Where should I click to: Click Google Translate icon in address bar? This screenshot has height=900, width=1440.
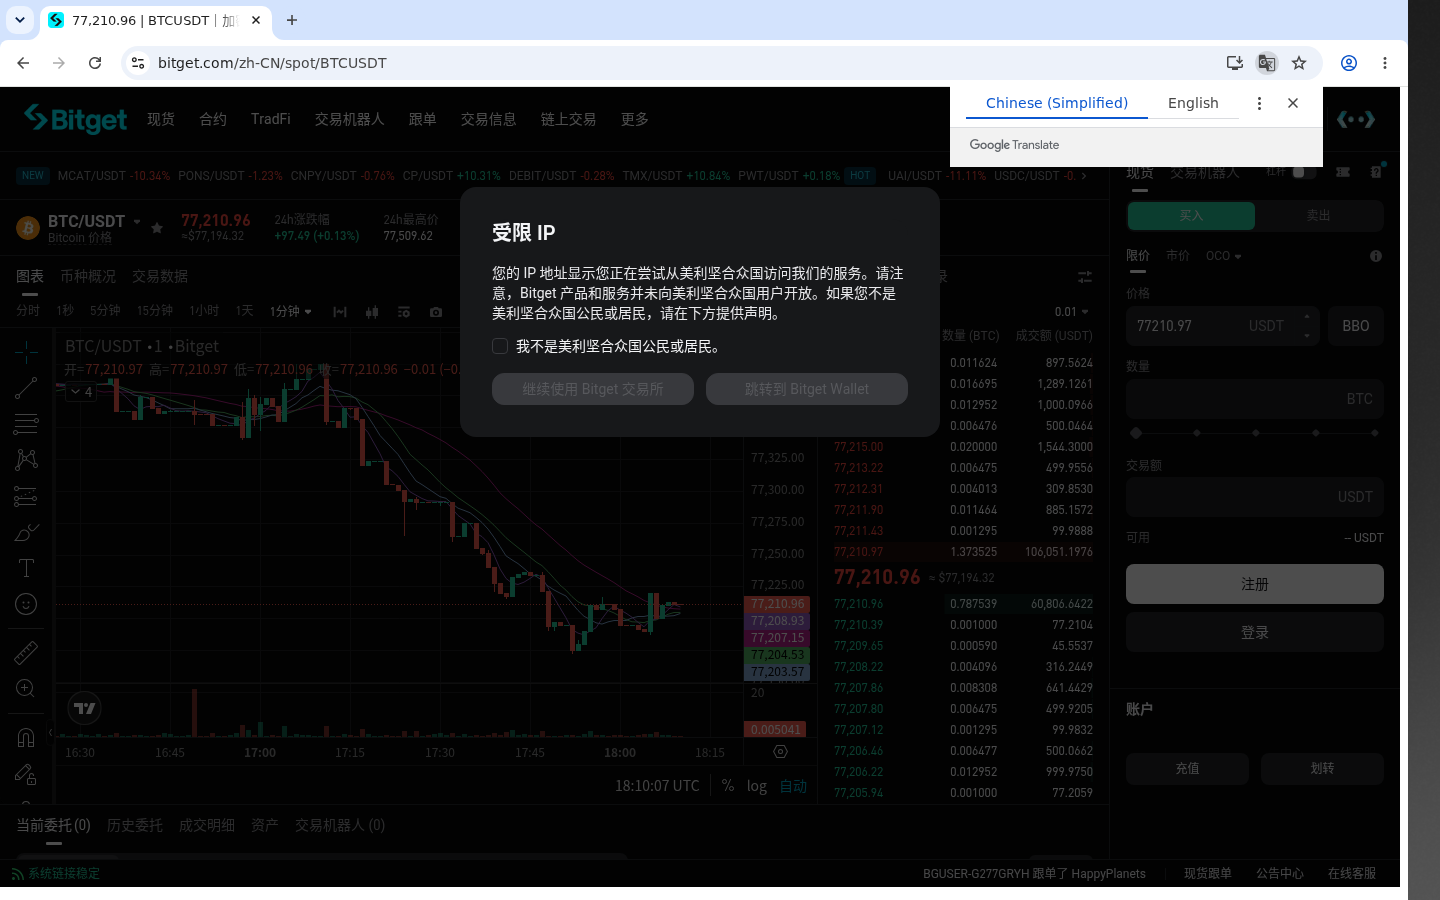[1267, 63]
